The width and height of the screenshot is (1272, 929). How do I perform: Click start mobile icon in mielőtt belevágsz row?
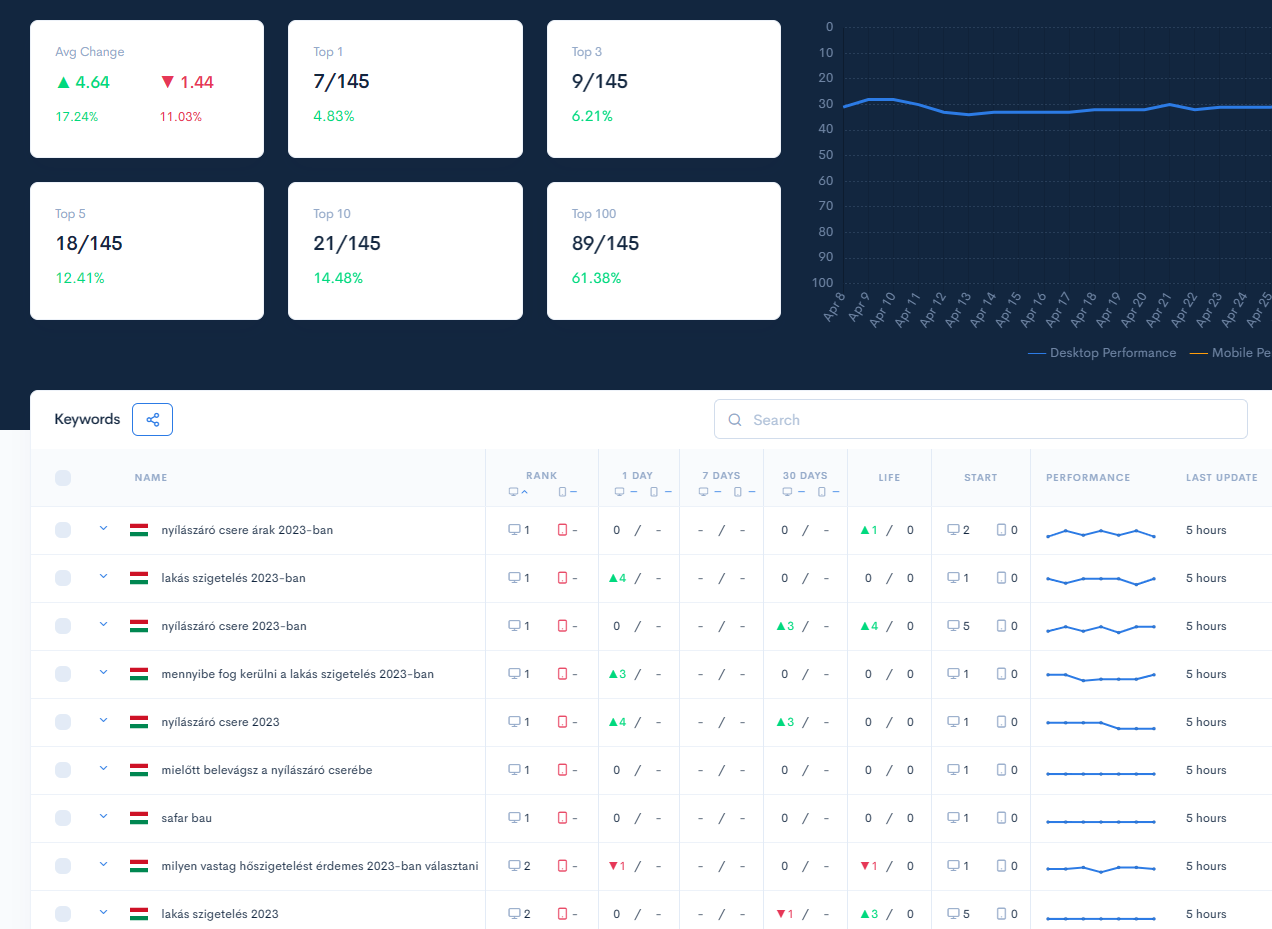(x=1002, y=770)
